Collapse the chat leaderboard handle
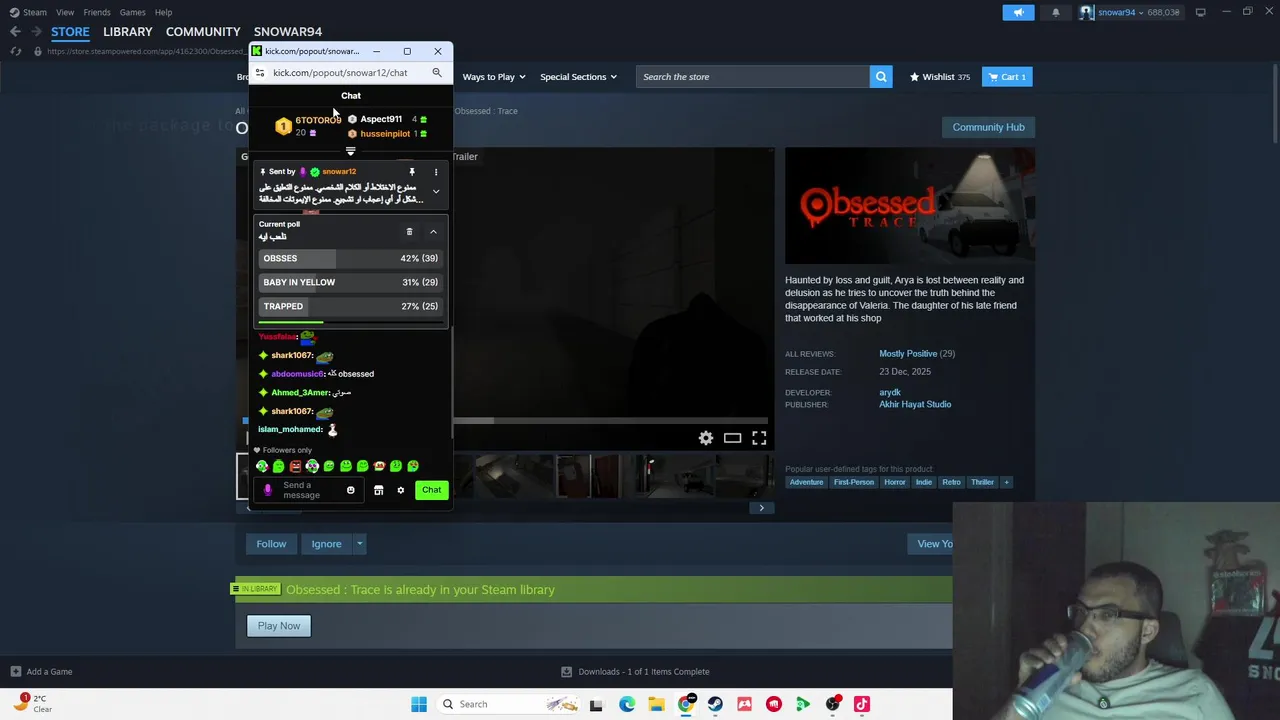Screen dimensions: 1280x720 (x=350, y=151)
